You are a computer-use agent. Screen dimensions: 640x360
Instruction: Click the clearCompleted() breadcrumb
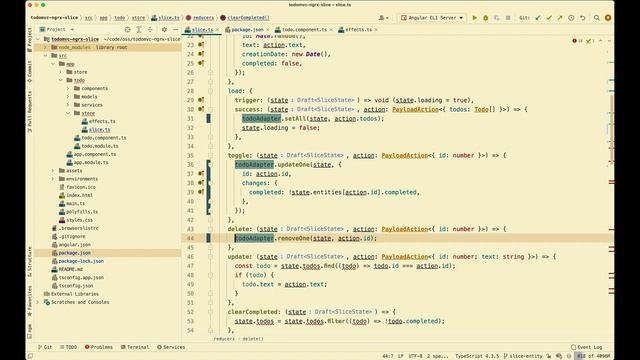click(245, 18)
